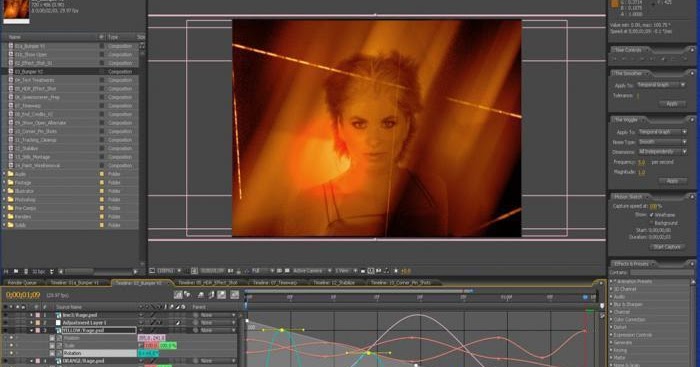The width and height of the screenshot is (700, 367).
Task: Click the new folder icon in Project panel
Action: pos(16,271)
